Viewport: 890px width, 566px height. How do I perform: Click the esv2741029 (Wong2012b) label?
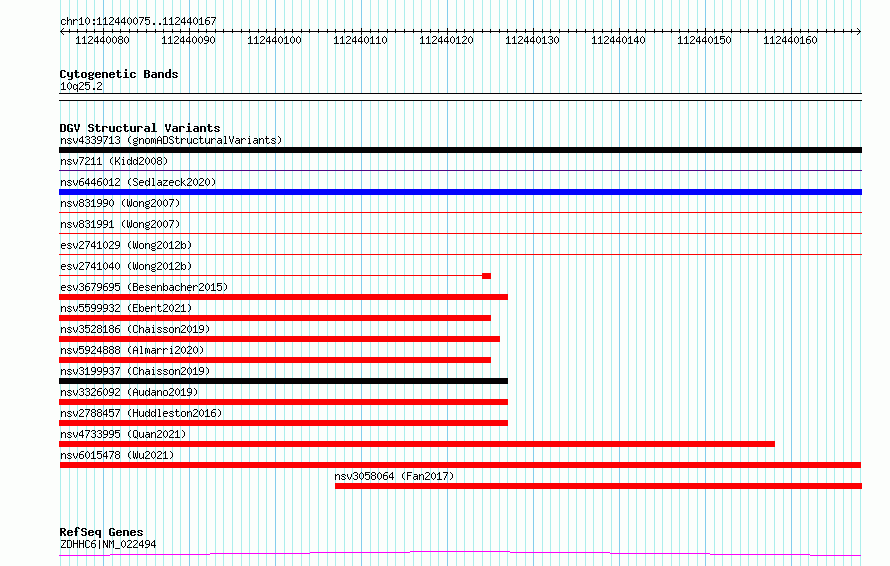click(126, 245)
